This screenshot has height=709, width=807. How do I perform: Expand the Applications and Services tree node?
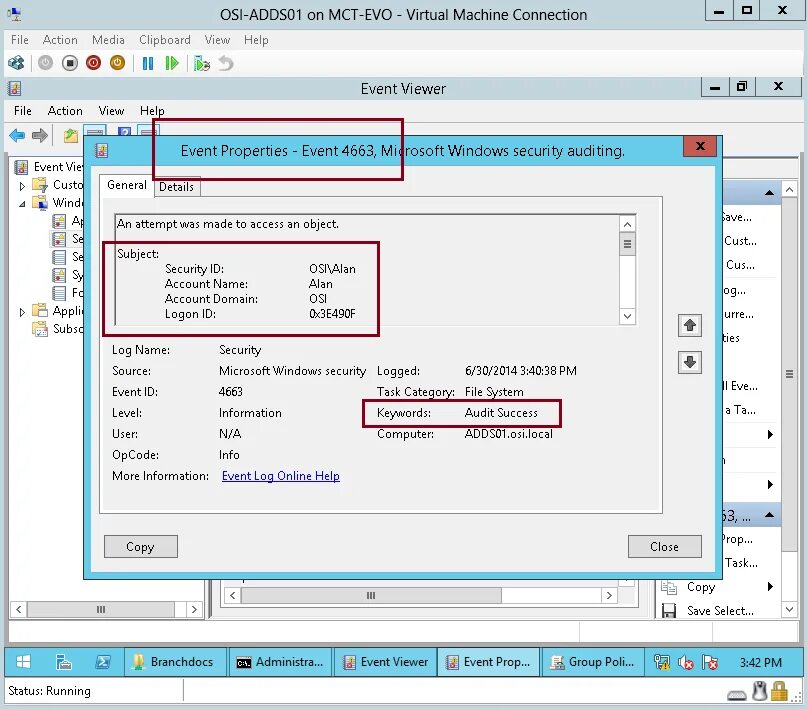tap(22, 312)
